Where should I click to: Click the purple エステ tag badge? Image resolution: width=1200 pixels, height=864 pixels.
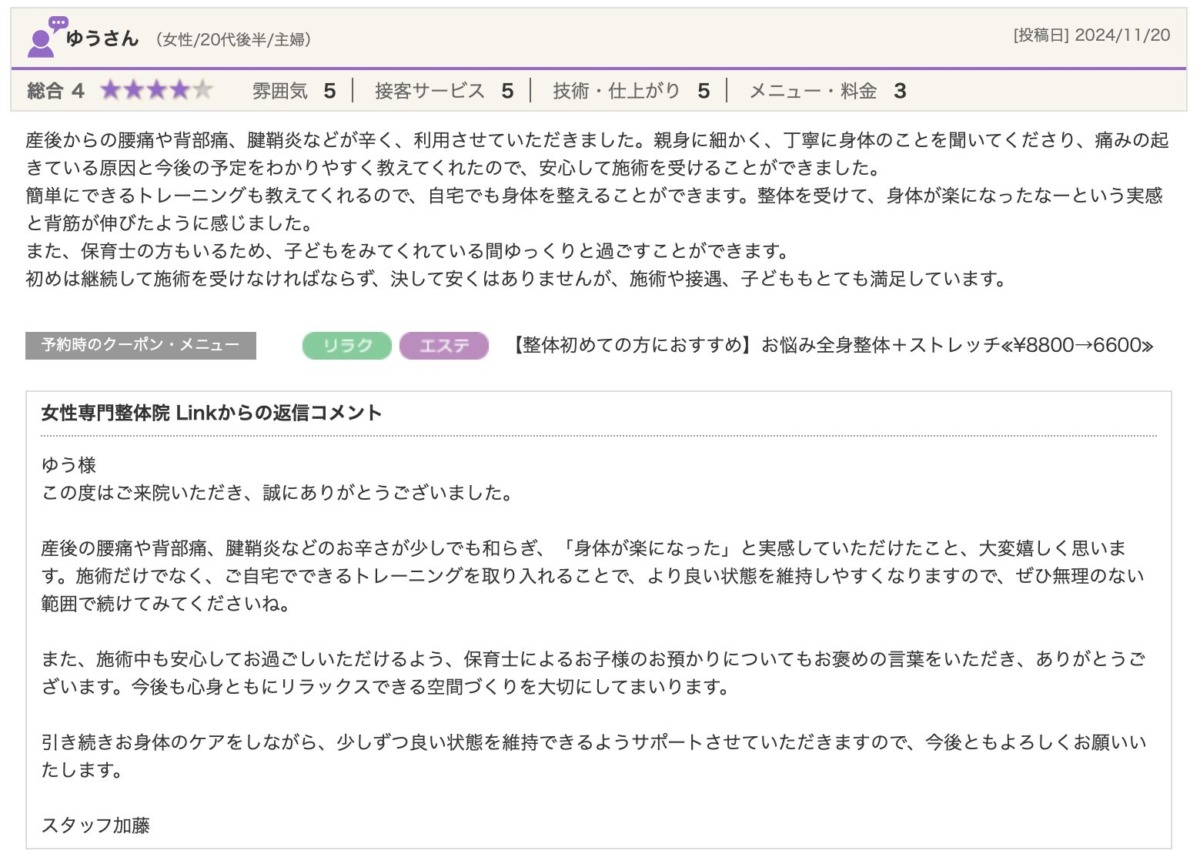click(x=443, y=346)
